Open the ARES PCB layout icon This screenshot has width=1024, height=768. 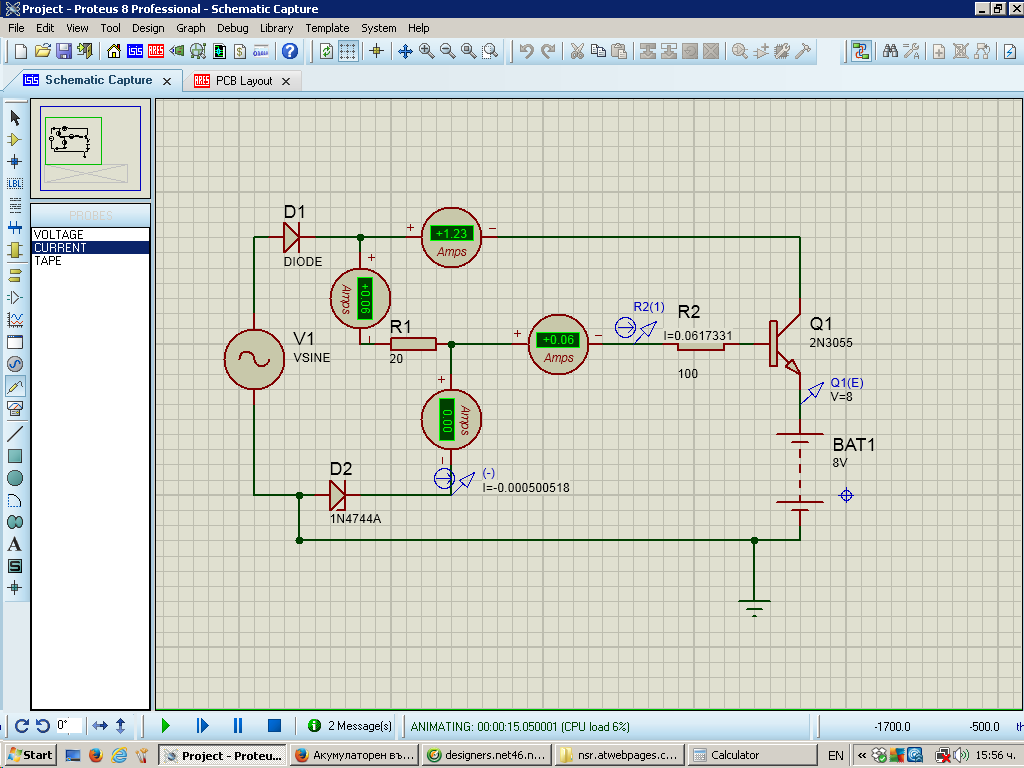156,51
